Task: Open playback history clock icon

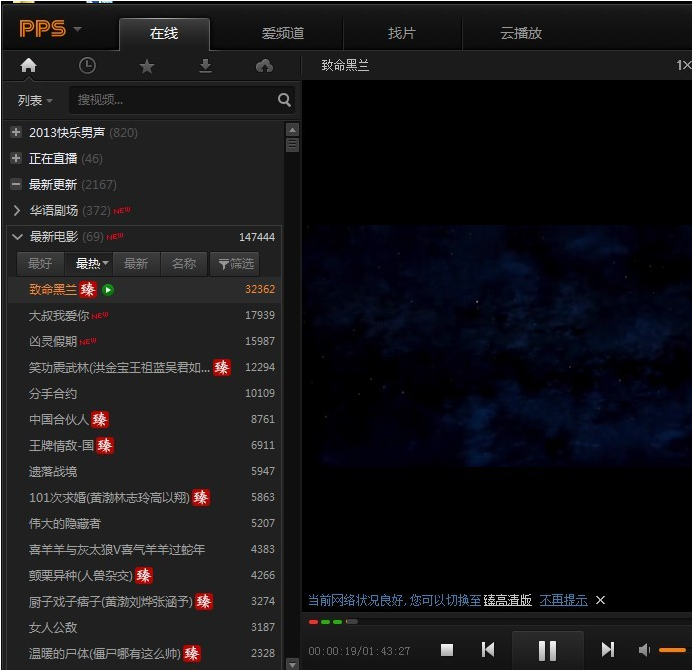Action: tap(87, 65)
